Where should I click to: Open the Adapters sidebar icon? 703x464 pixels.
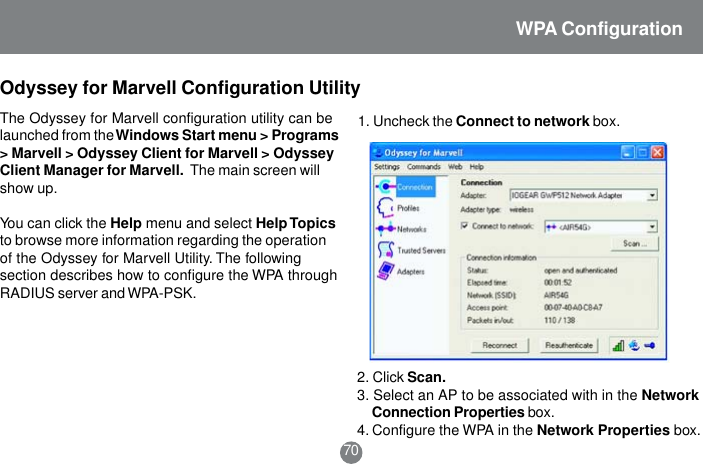coord(386,271)
